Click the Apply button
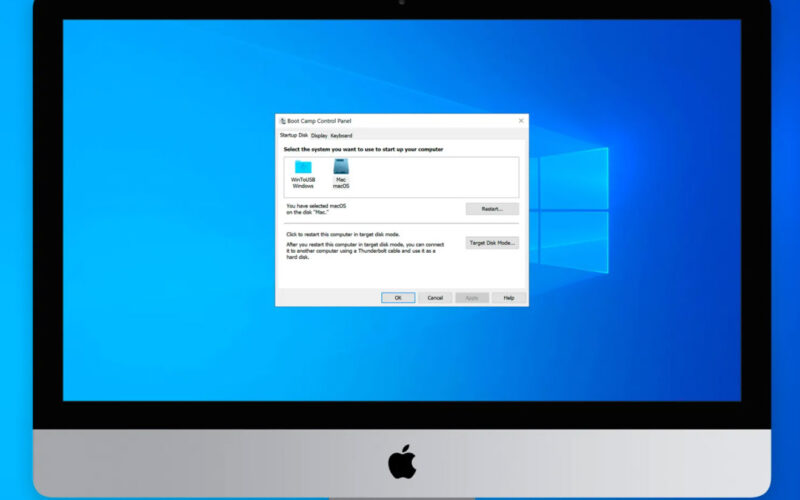Image resolution: width=800 pixels, height=500 pixels. pos(472,297)
